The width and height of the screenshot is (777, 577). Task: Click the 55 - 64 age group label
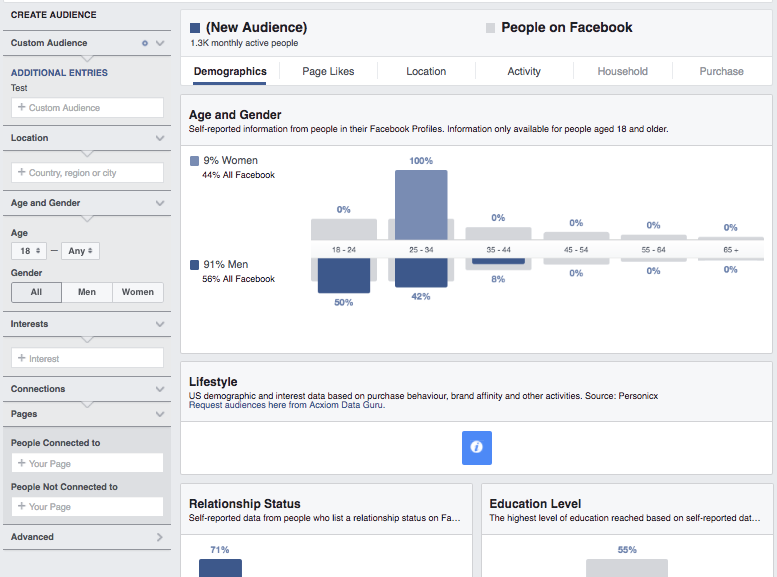653,250
